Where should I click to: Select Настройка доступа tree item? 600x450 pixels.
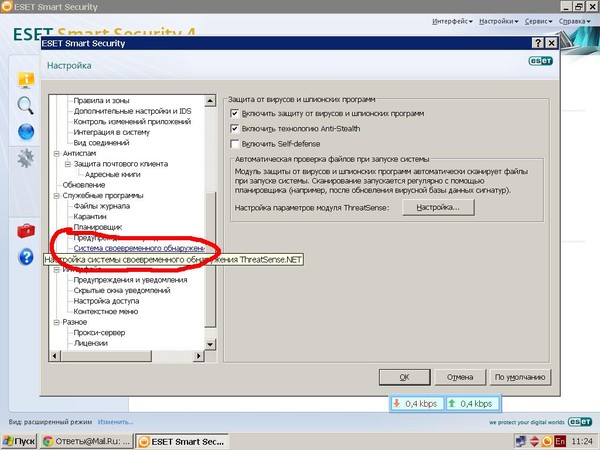[x=106, y=301]
